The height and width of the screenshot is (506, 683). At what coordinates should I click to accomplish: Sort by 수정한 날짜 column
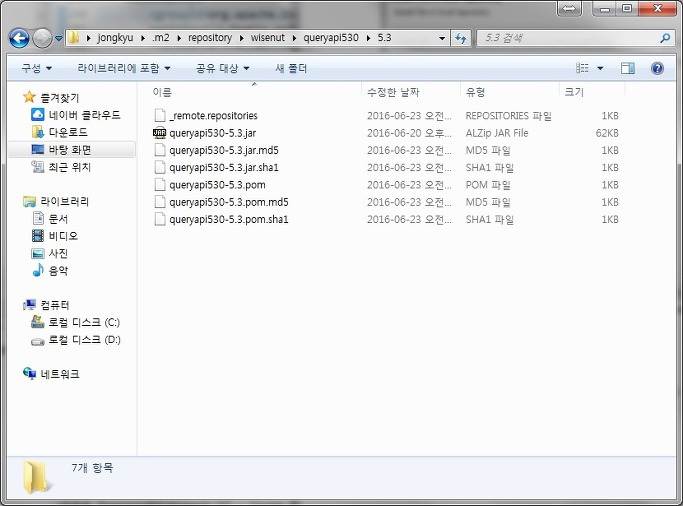click(x=393, y=92)
